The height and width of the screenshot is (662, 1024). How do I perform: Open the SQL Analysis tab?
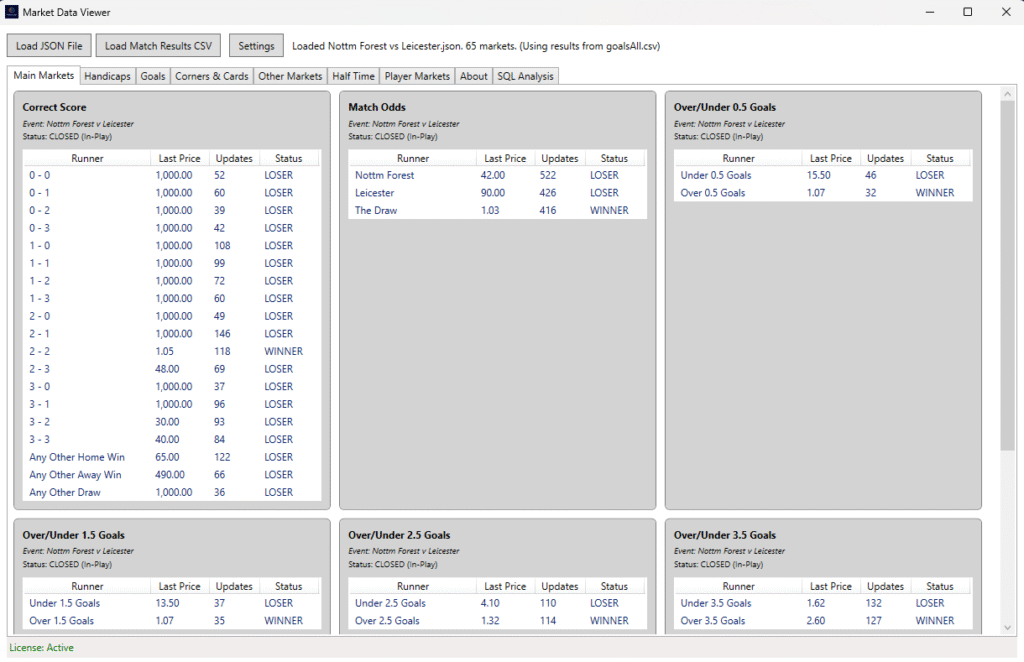tap(525, 75)
